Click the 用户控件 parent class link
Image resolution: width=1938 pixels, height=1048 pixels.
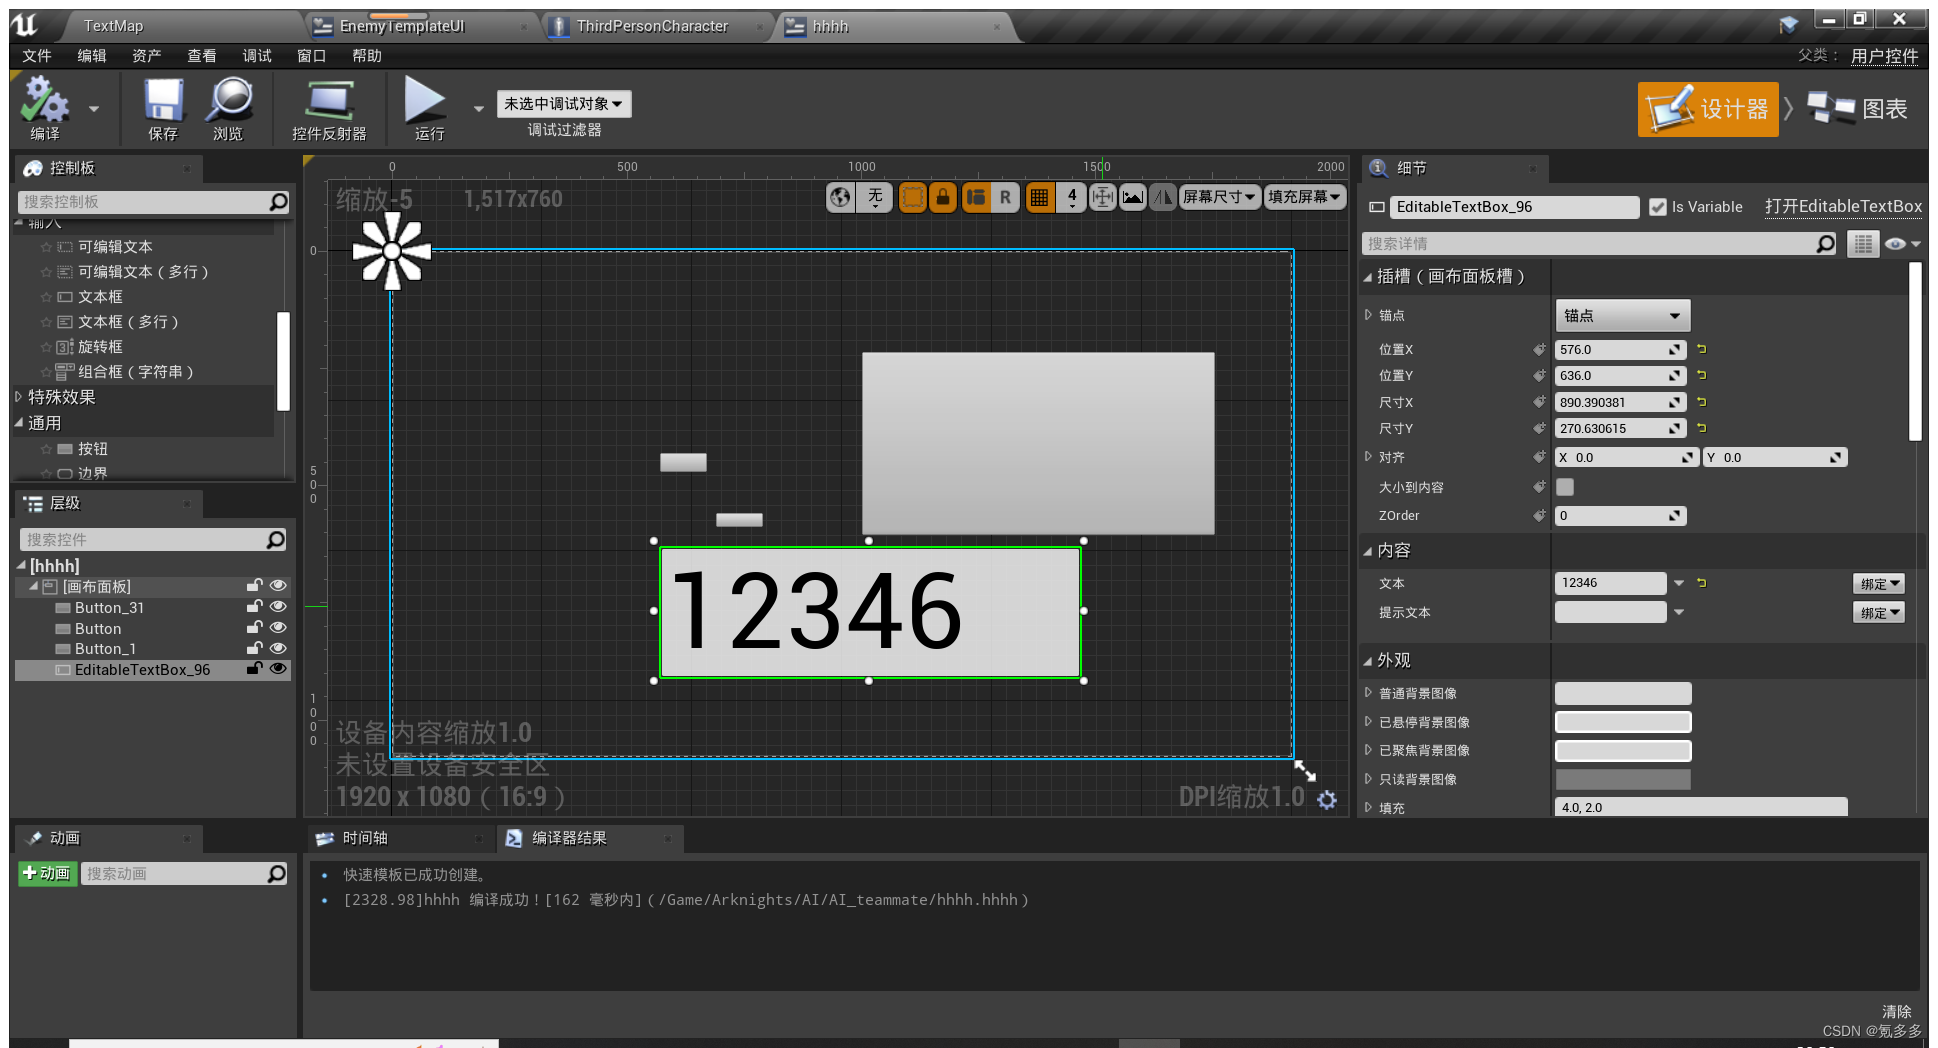[x=1884, y=56]
